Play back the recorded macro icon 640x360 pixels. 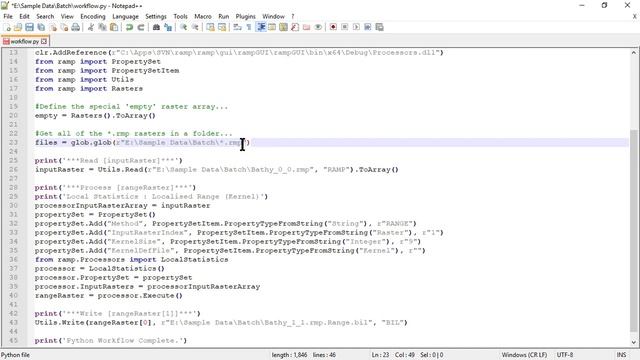click(x=356, y=27)
